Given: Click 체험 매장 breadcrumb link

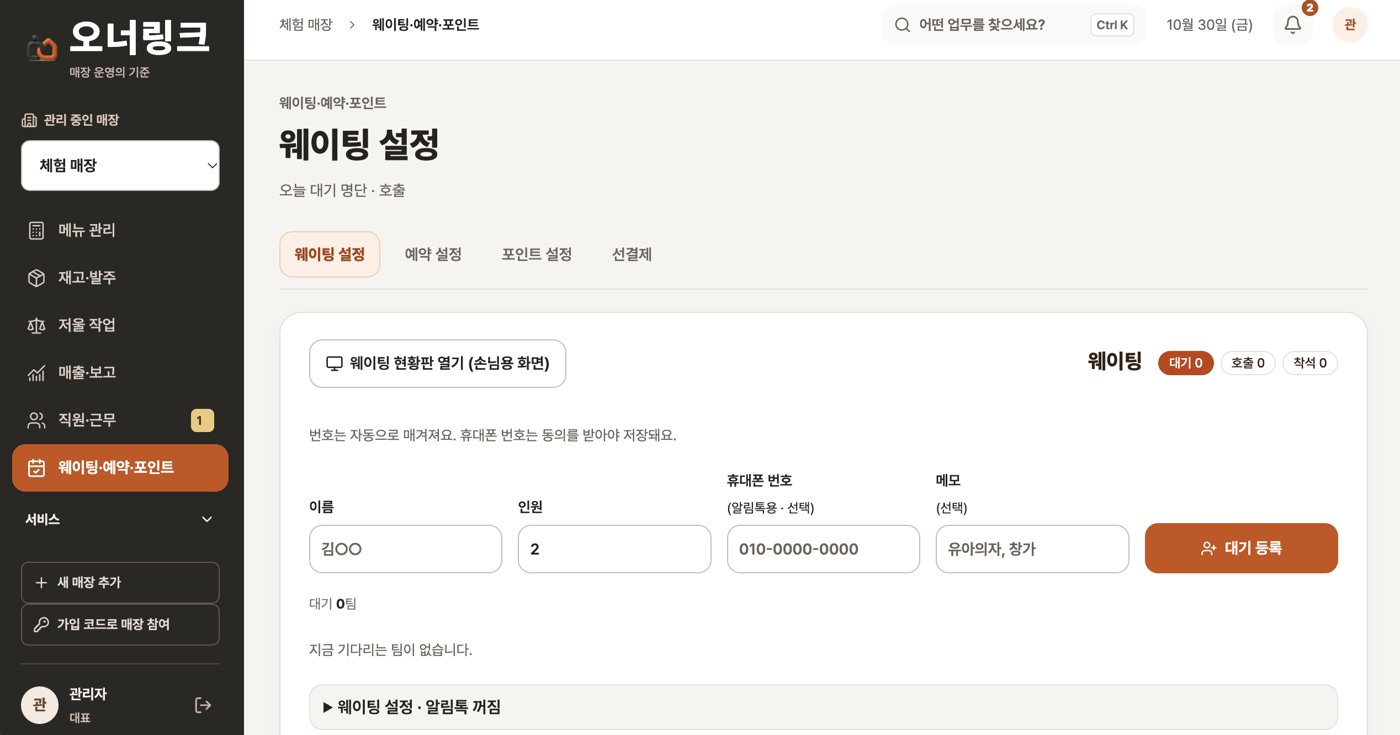Looking at the screenshot, I should tap(306, 24).
